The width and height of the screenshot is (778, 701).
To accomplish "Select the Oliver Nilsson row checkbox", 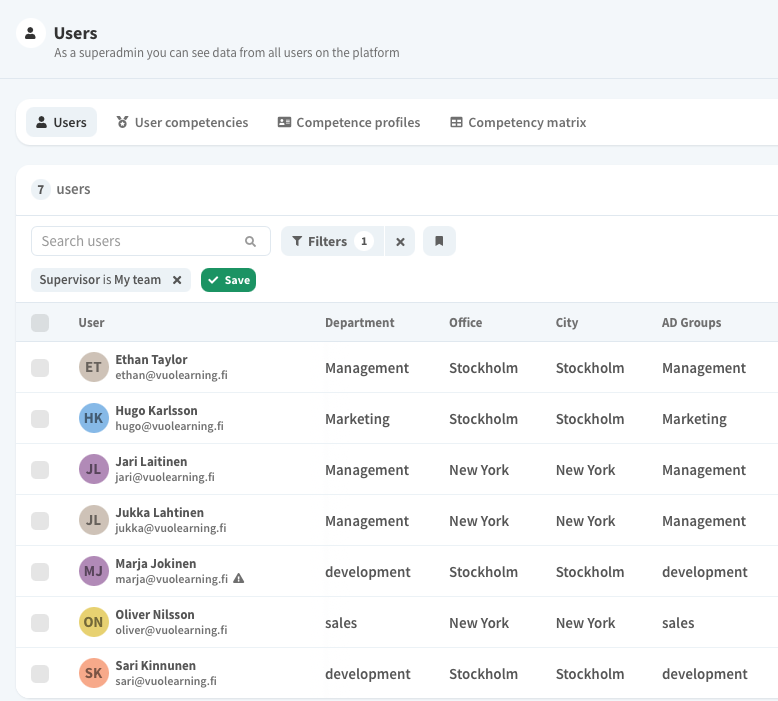I will pyautogui.click(x=40, y=623).
